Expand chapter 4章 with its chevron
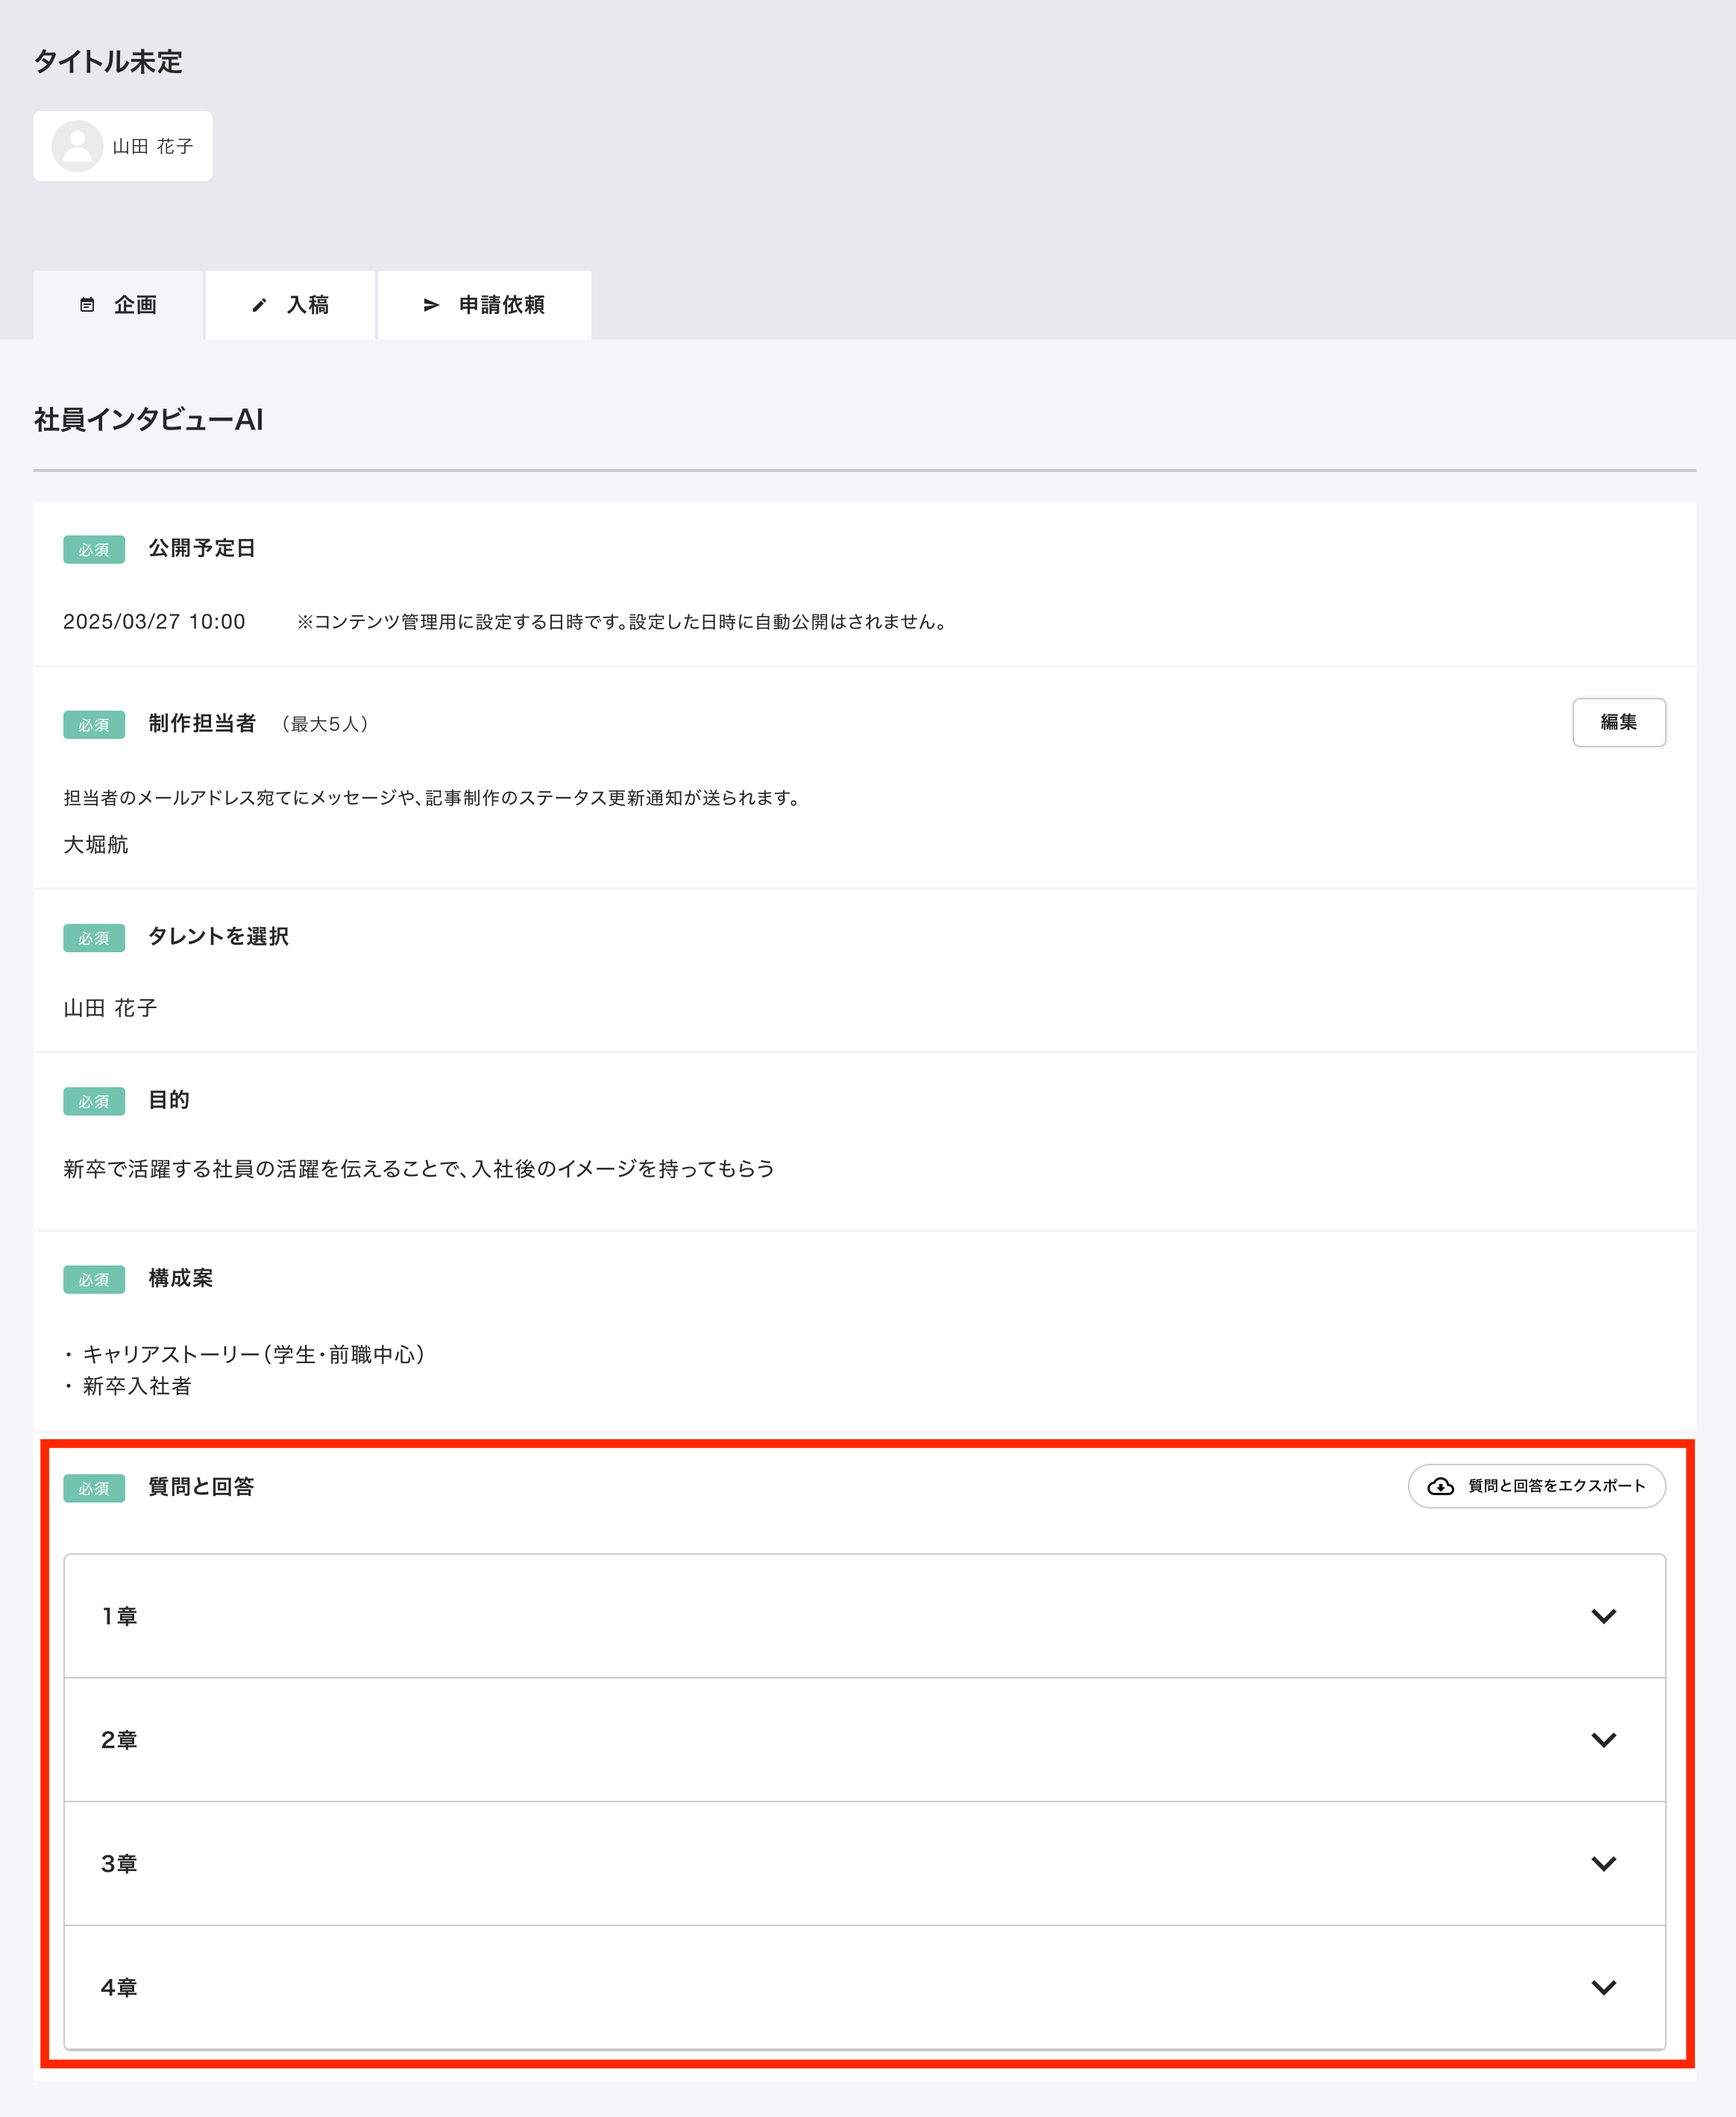This screenshot has height=2117, width=1736. pos(1603,1987)
